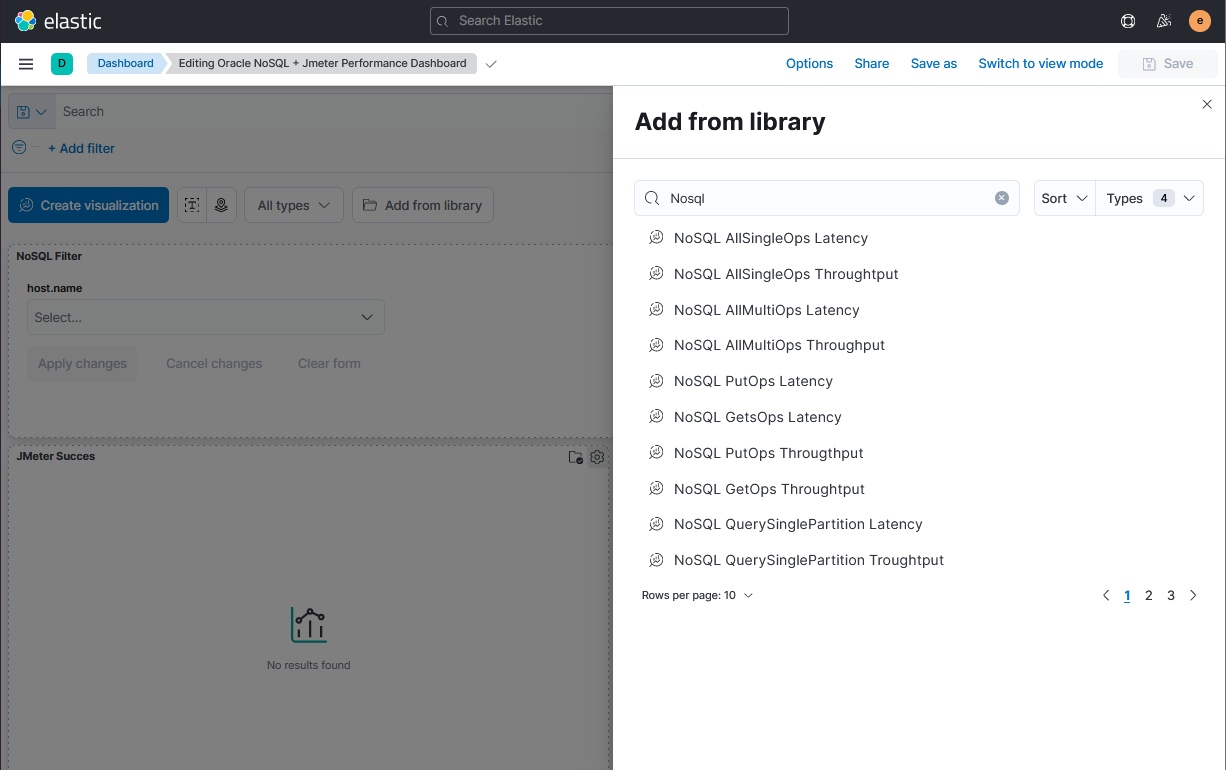This screenshot has width=1226, height=770.
Task: Add a text panel using the text icon
Action: point(192,205)
